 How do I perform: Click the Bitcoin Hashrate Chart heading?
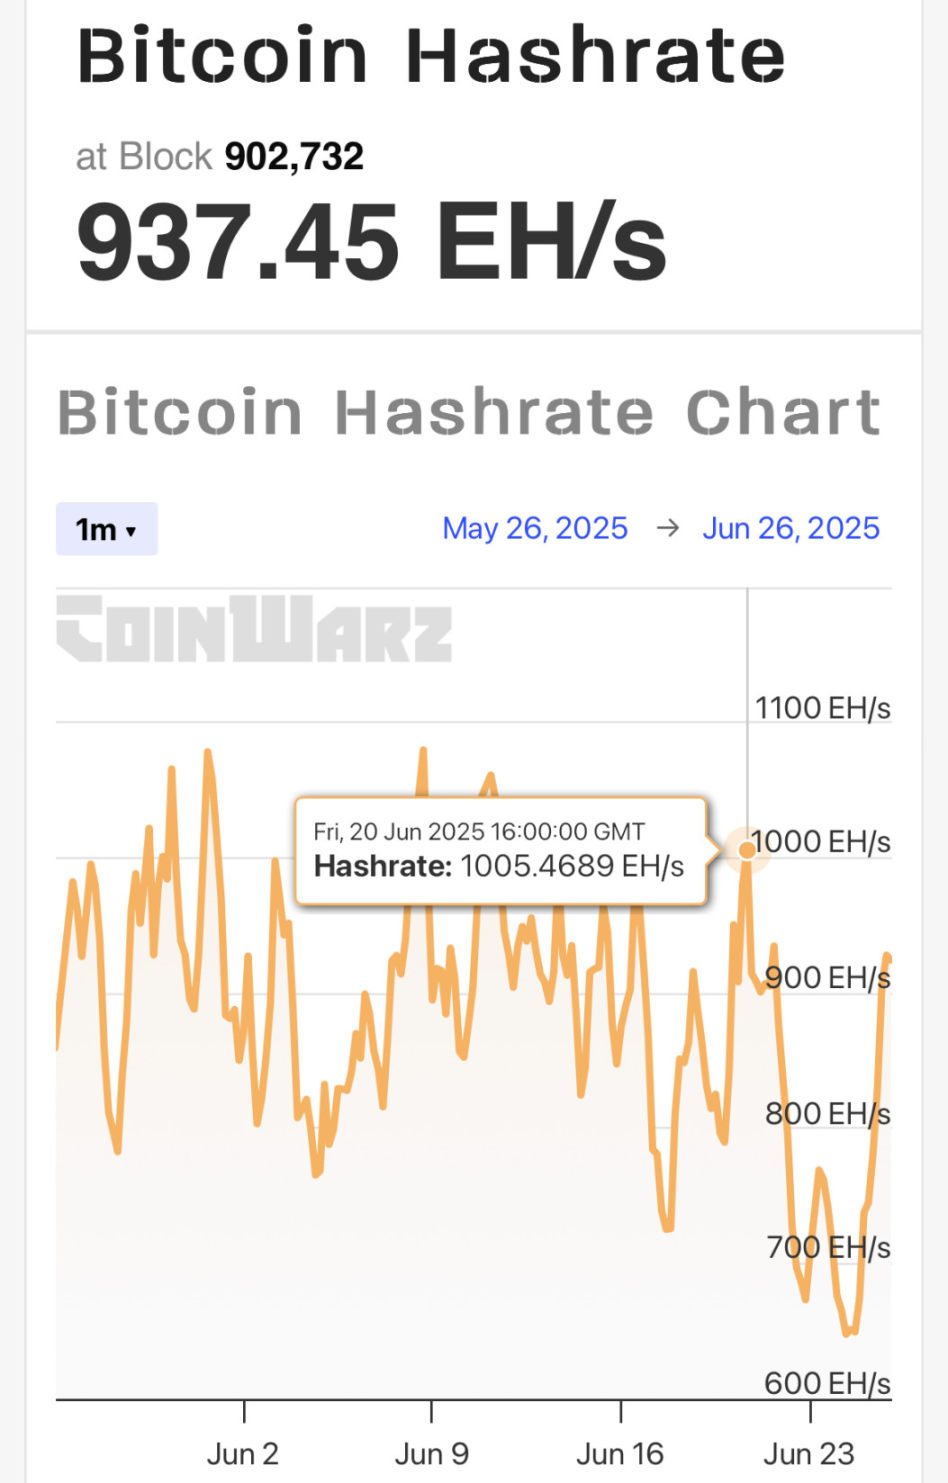(469, 411)
